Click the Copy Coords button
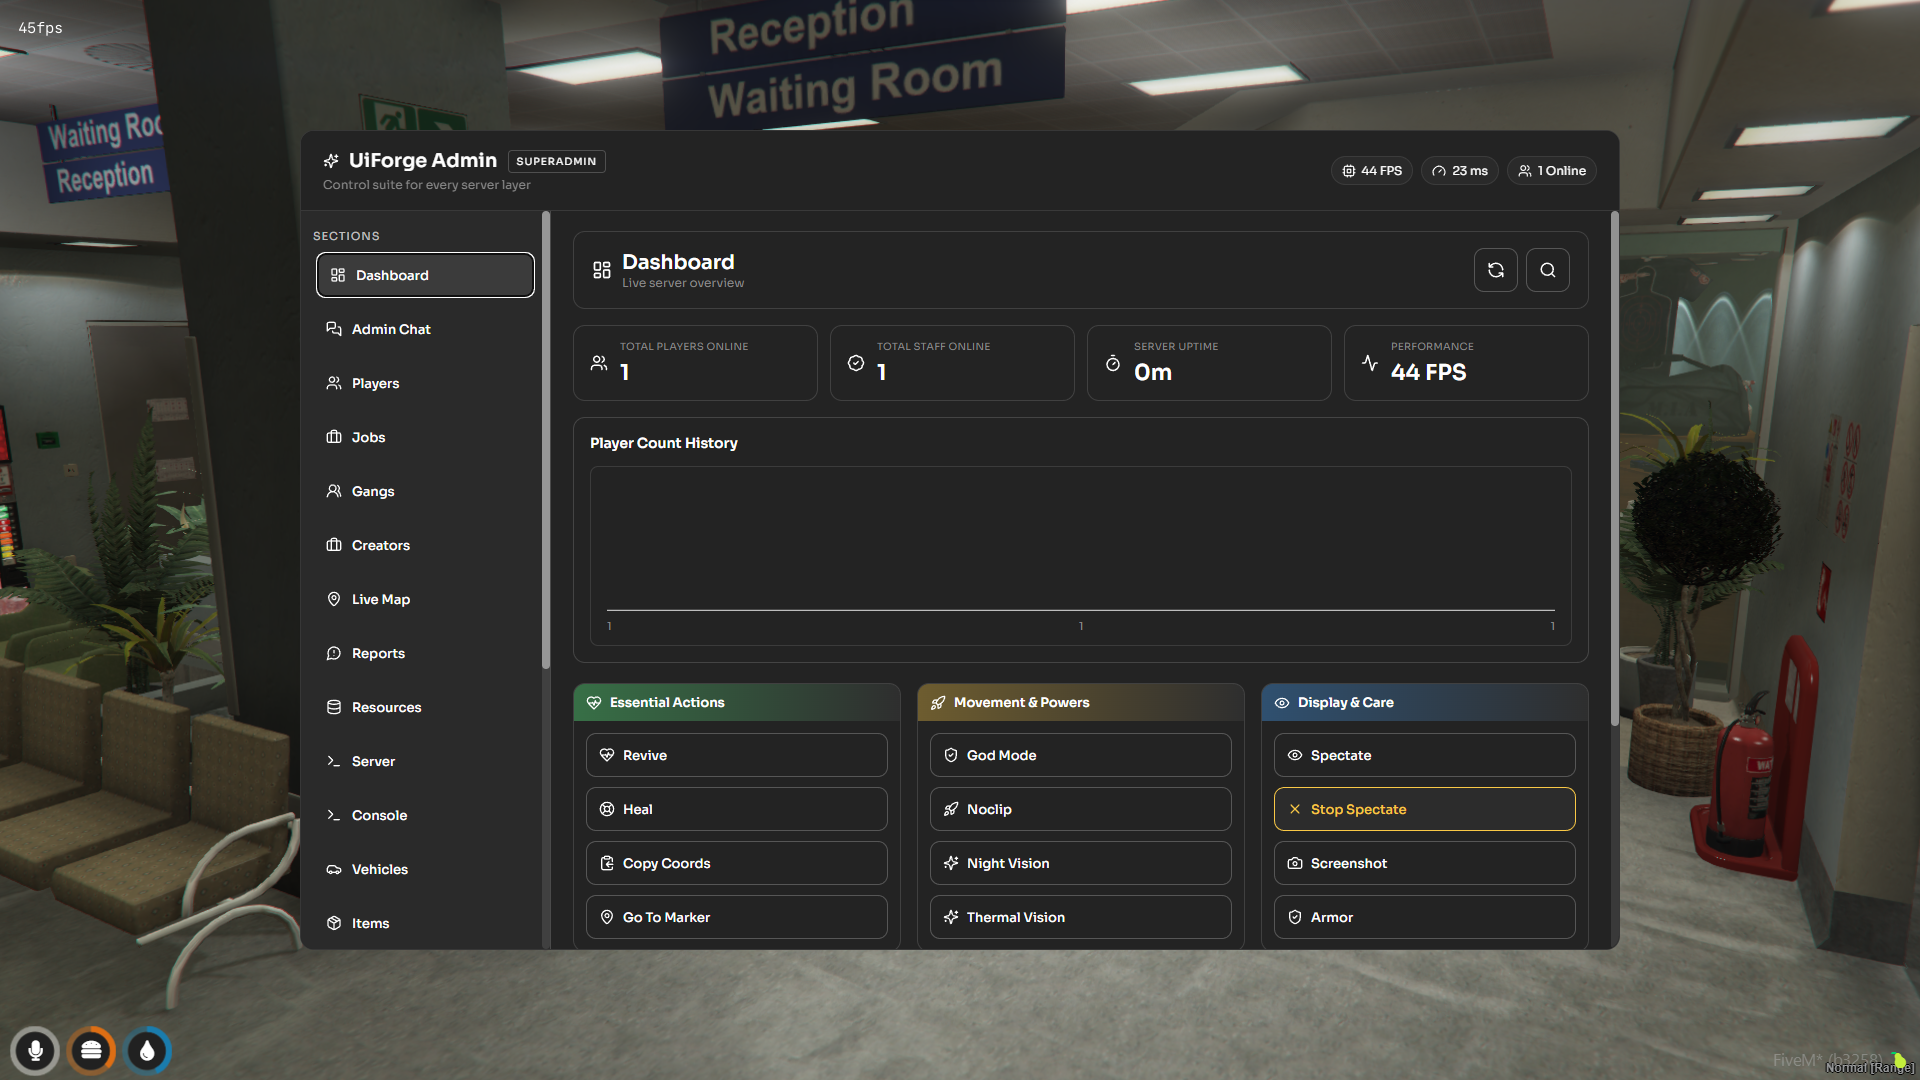The width and height of the screenshot is (1920, 1080). (736, 863)
